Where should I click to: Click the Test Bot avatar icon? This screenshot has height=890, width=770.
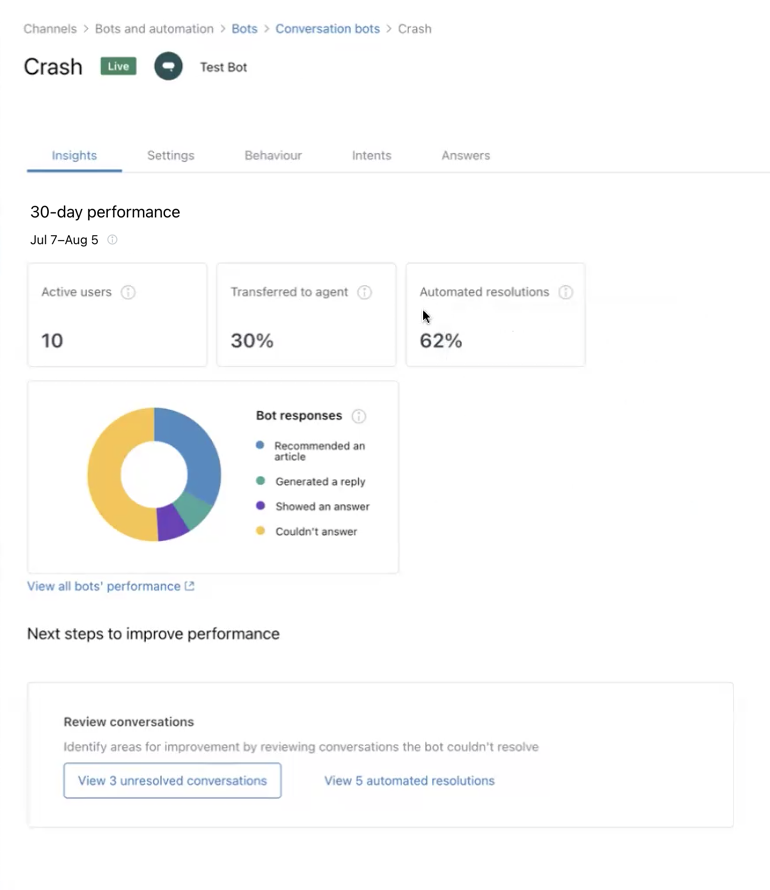(x=169, y=66)
